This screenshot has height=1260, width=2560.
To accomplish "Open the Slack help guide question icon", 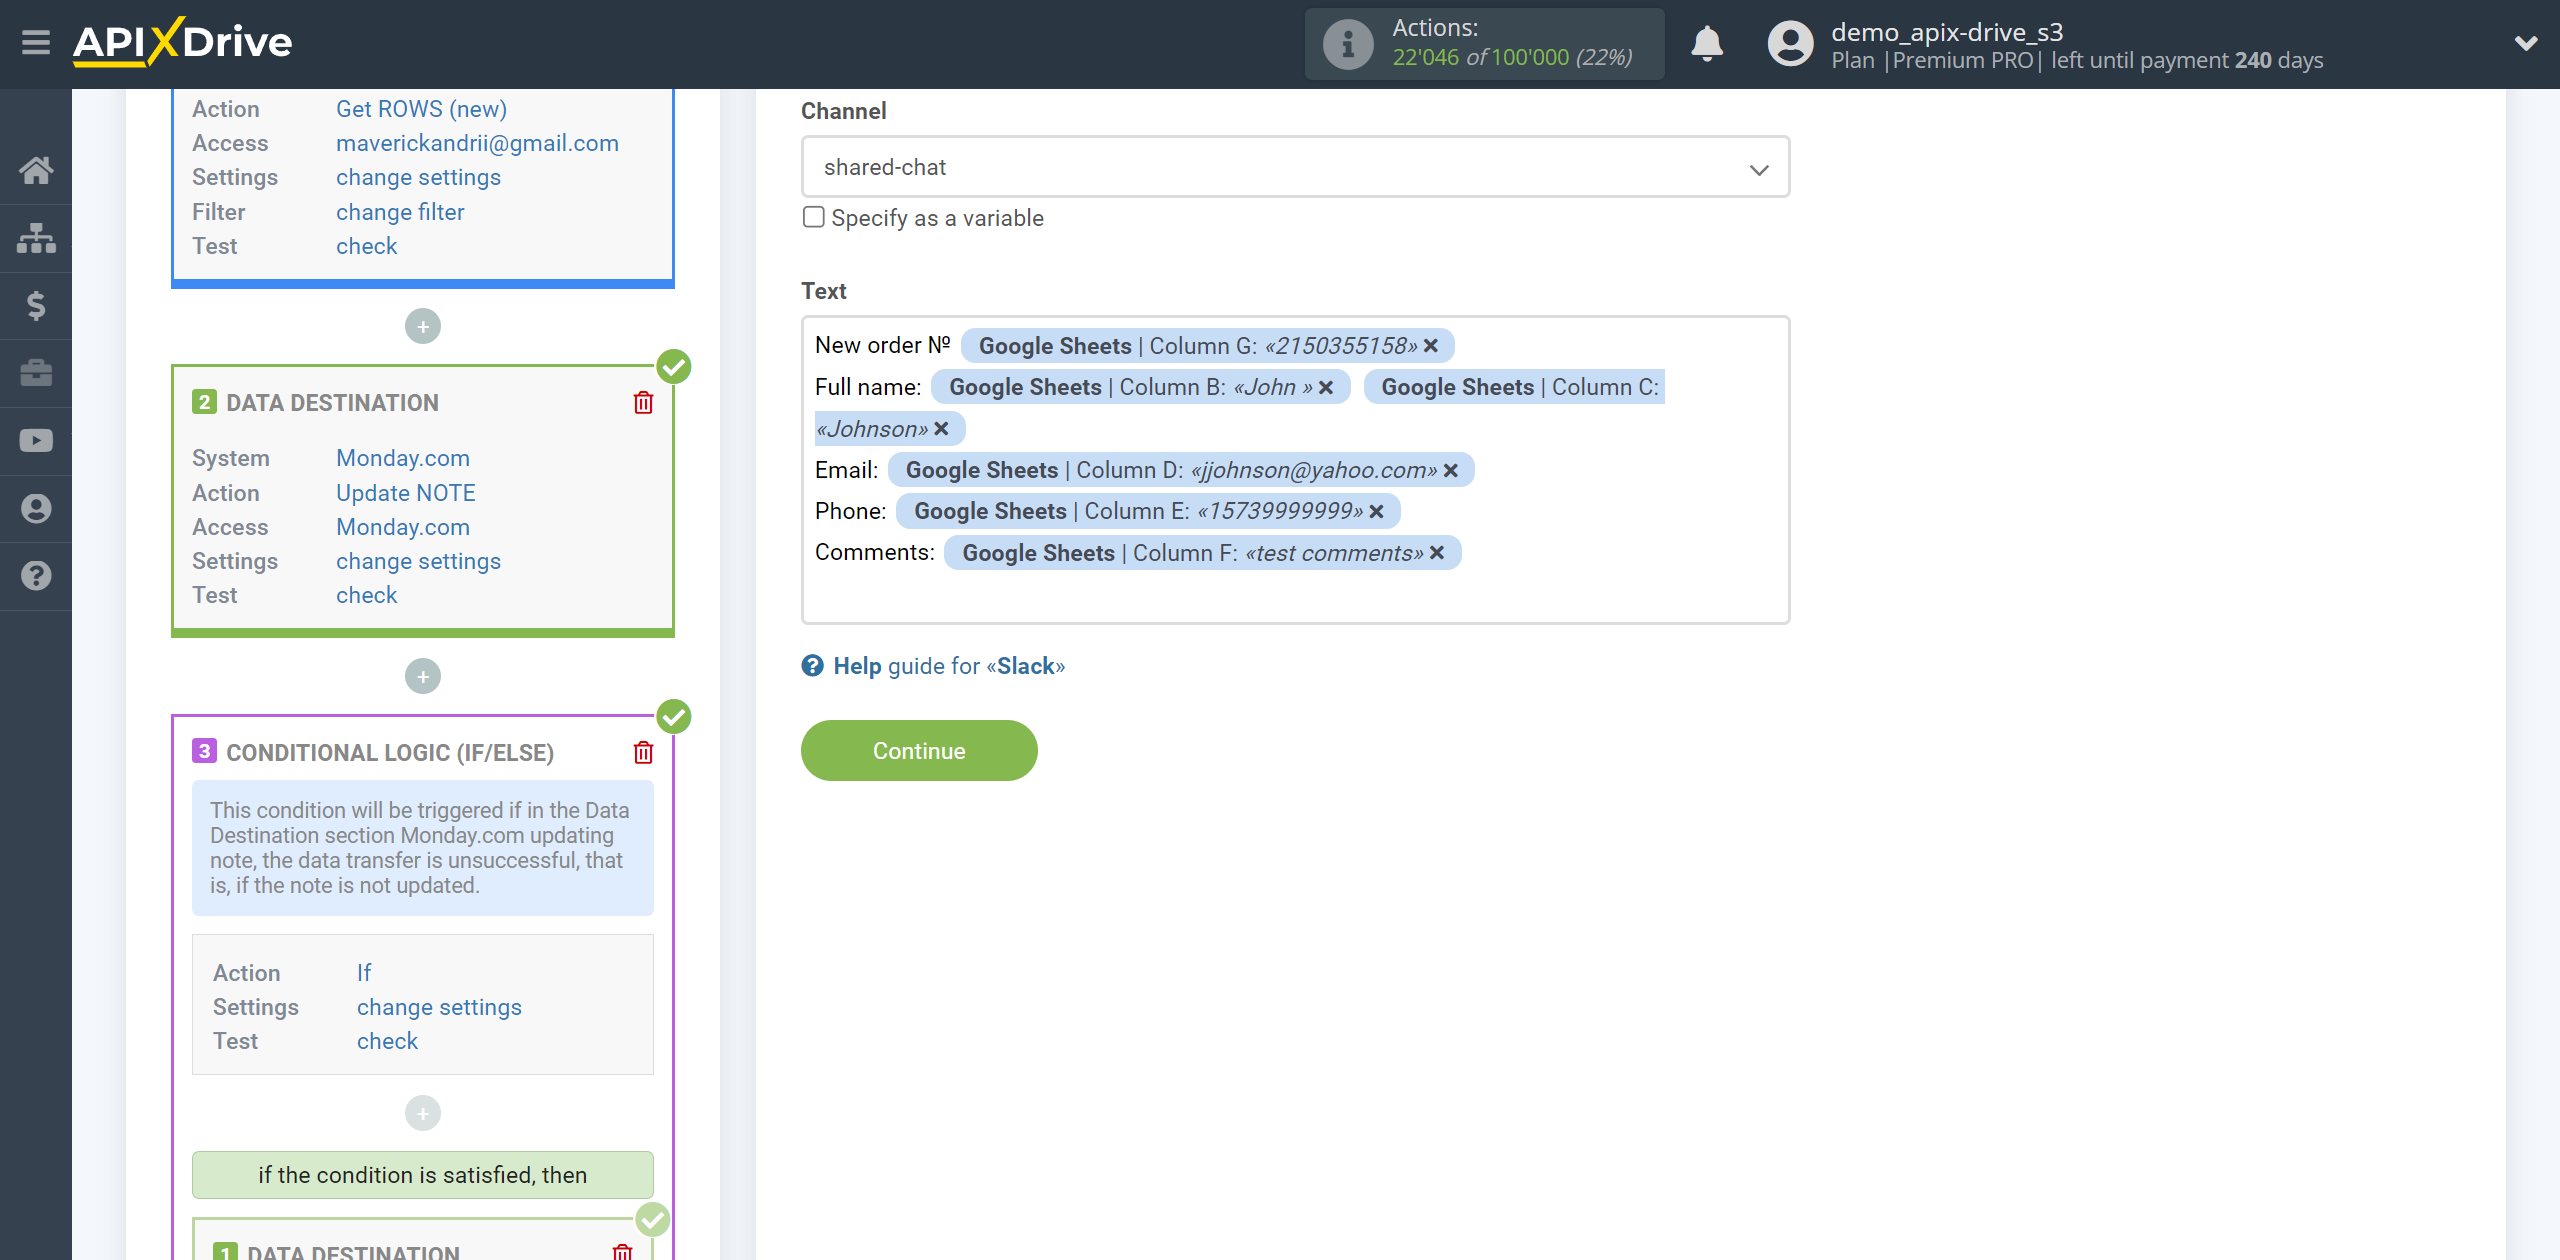I will [x=812, y=666].
